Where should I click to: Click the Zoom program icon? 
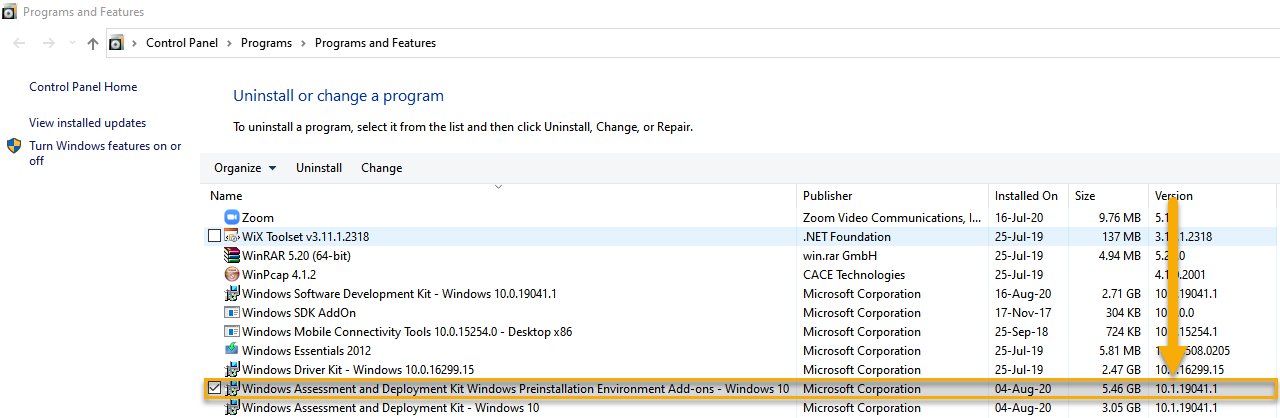tap(232, 217)
